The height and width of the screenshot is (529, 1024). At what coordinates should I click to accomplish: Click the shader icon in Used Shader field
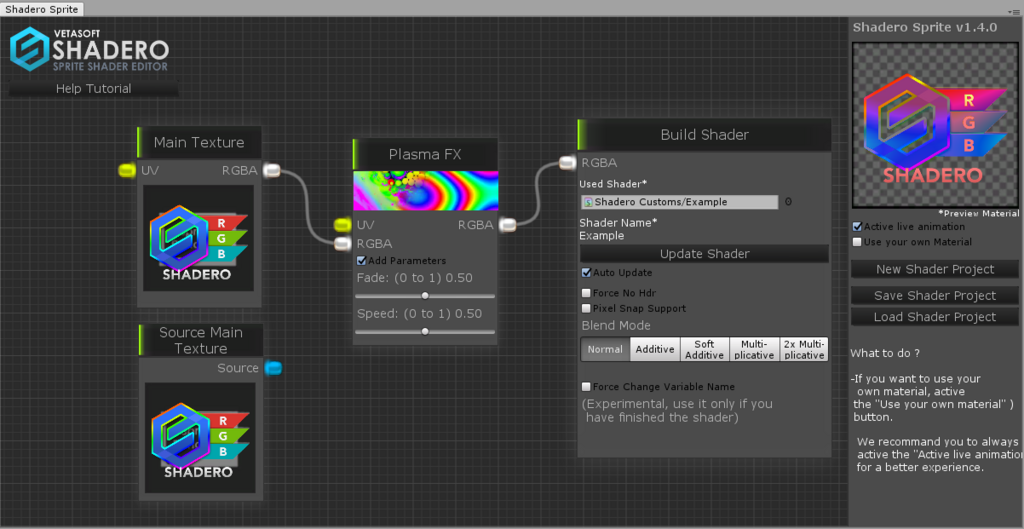click(x=588, y=202)
